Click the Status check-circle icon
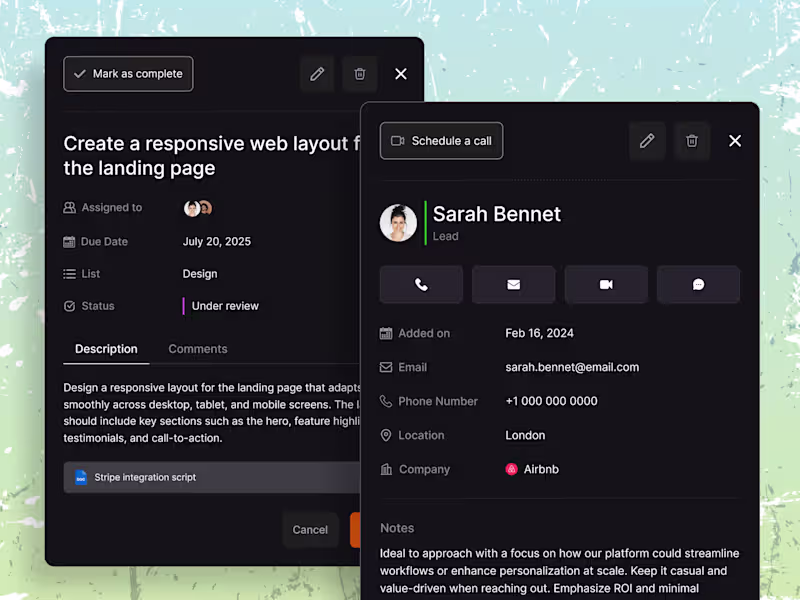Viewport: 800px width, 600px height. coord(69,306)
